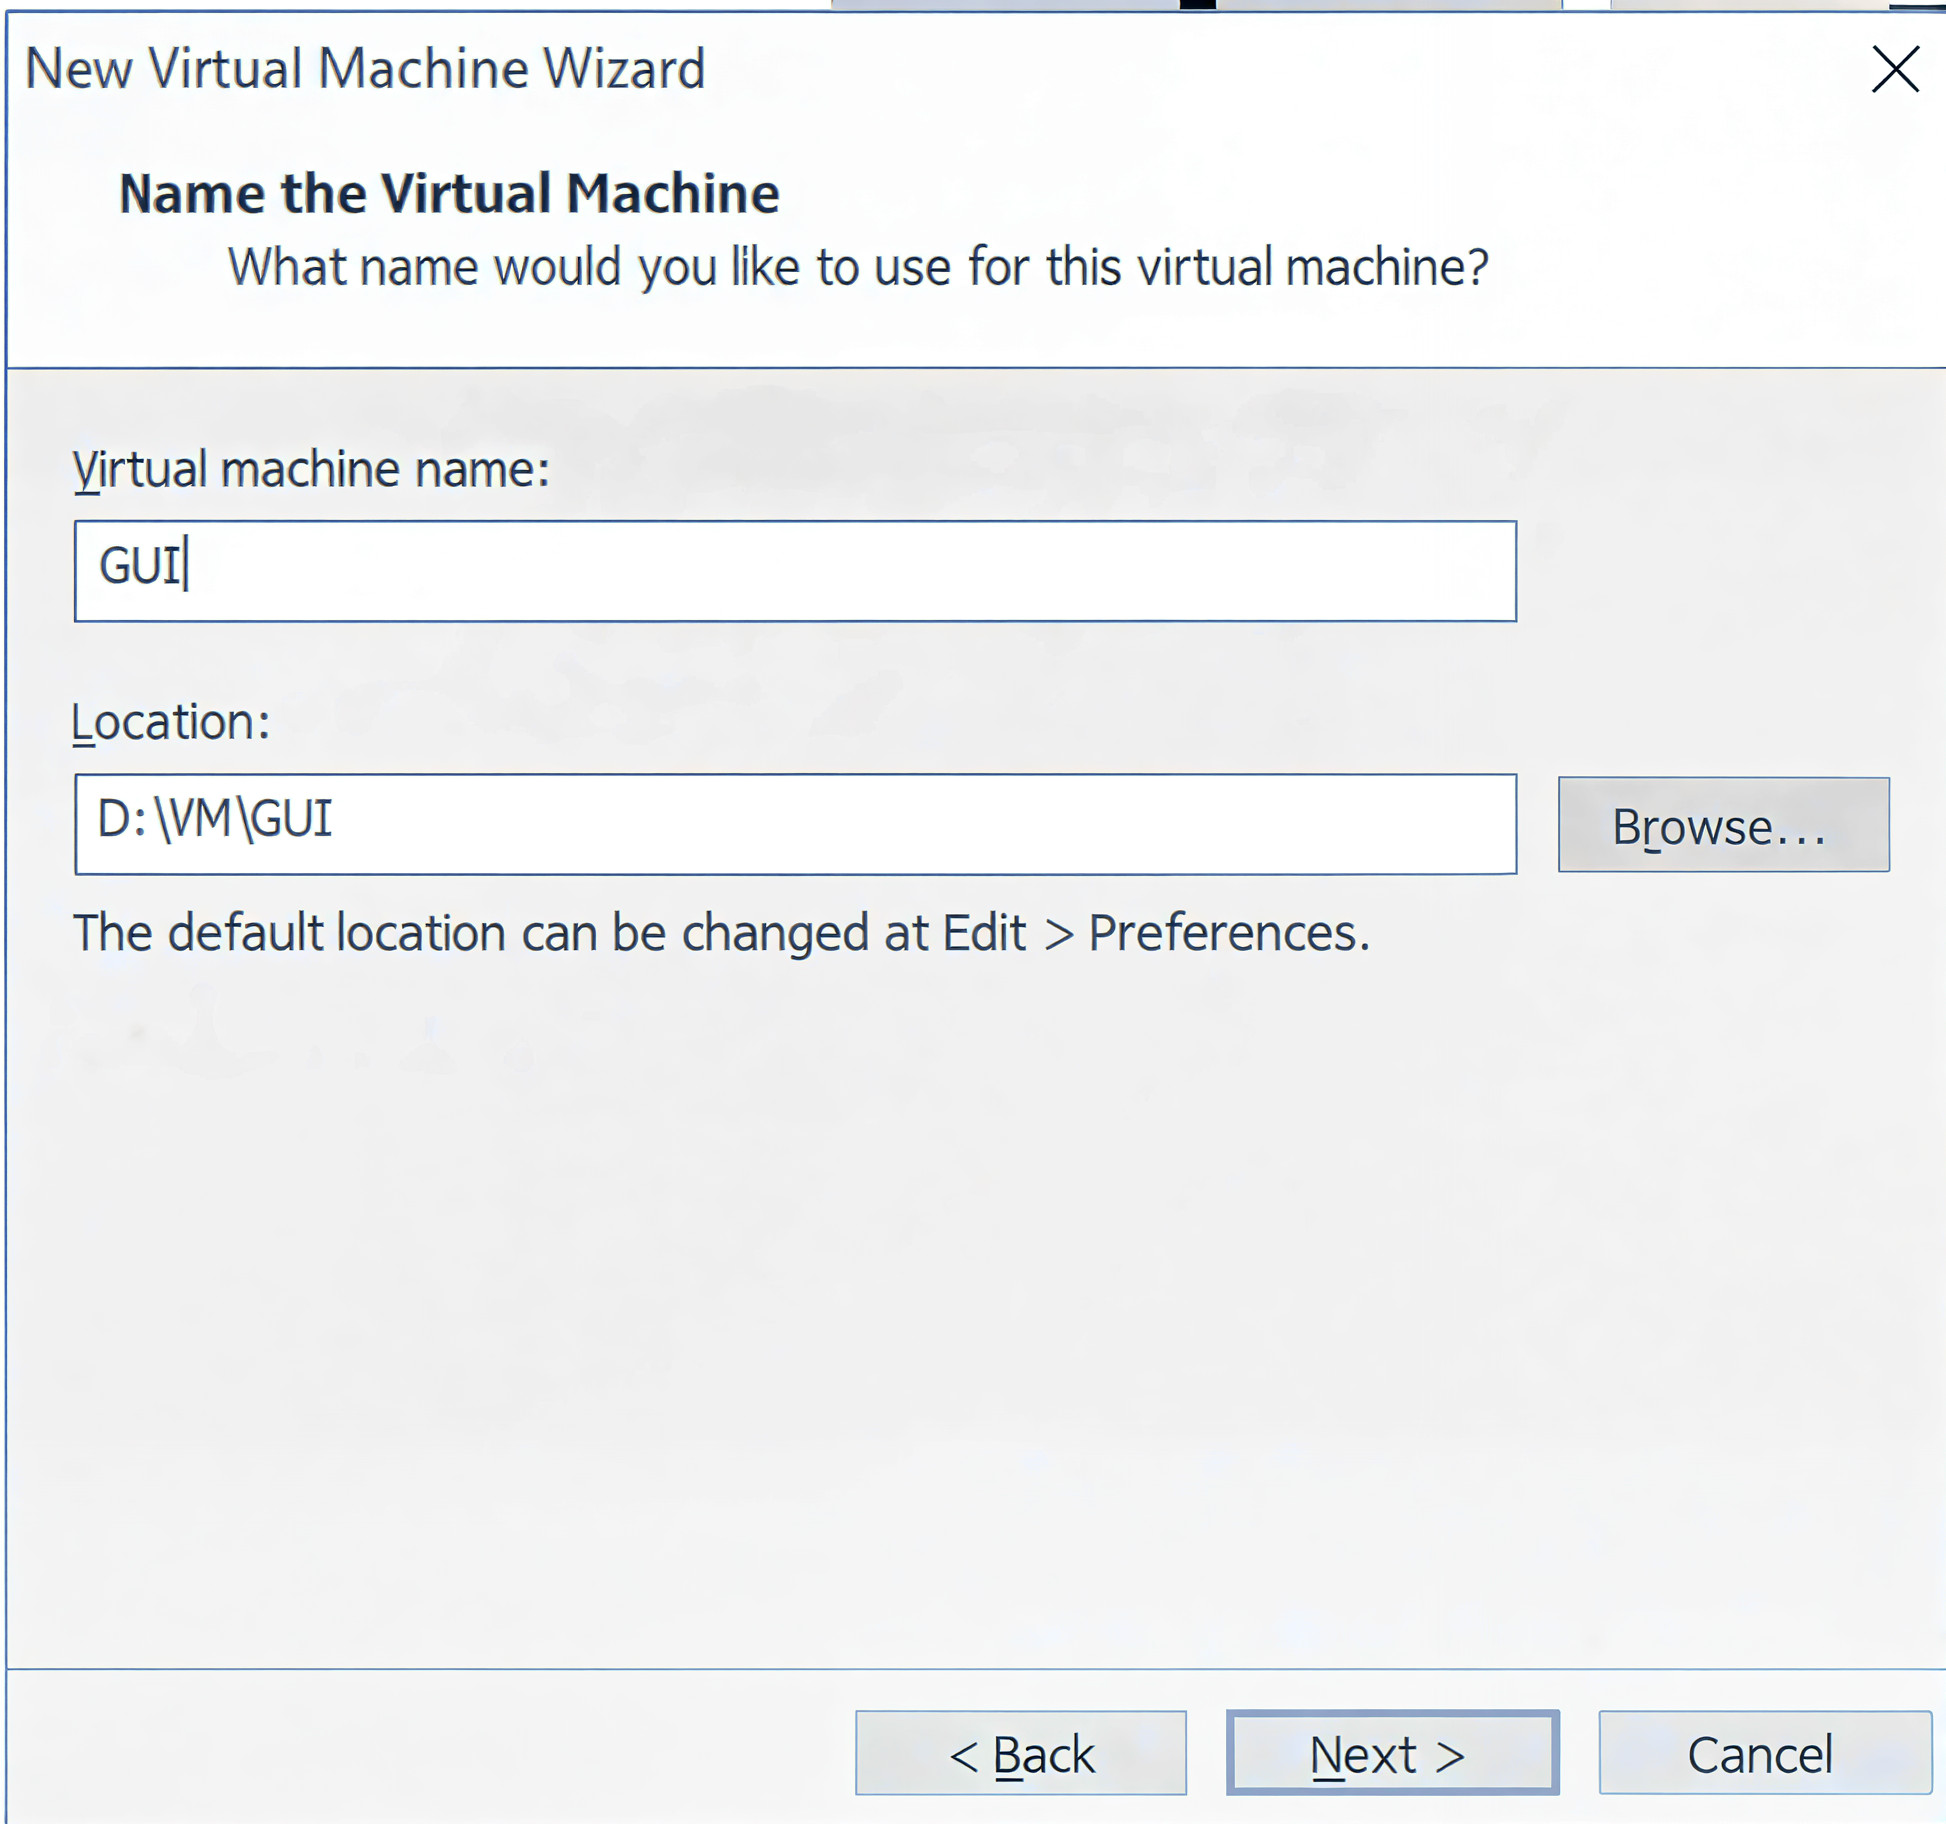This screenshot has width=1946, height=1824.
Task: Go to previous step with Back button
Action: click(x=1020, y=1754)
